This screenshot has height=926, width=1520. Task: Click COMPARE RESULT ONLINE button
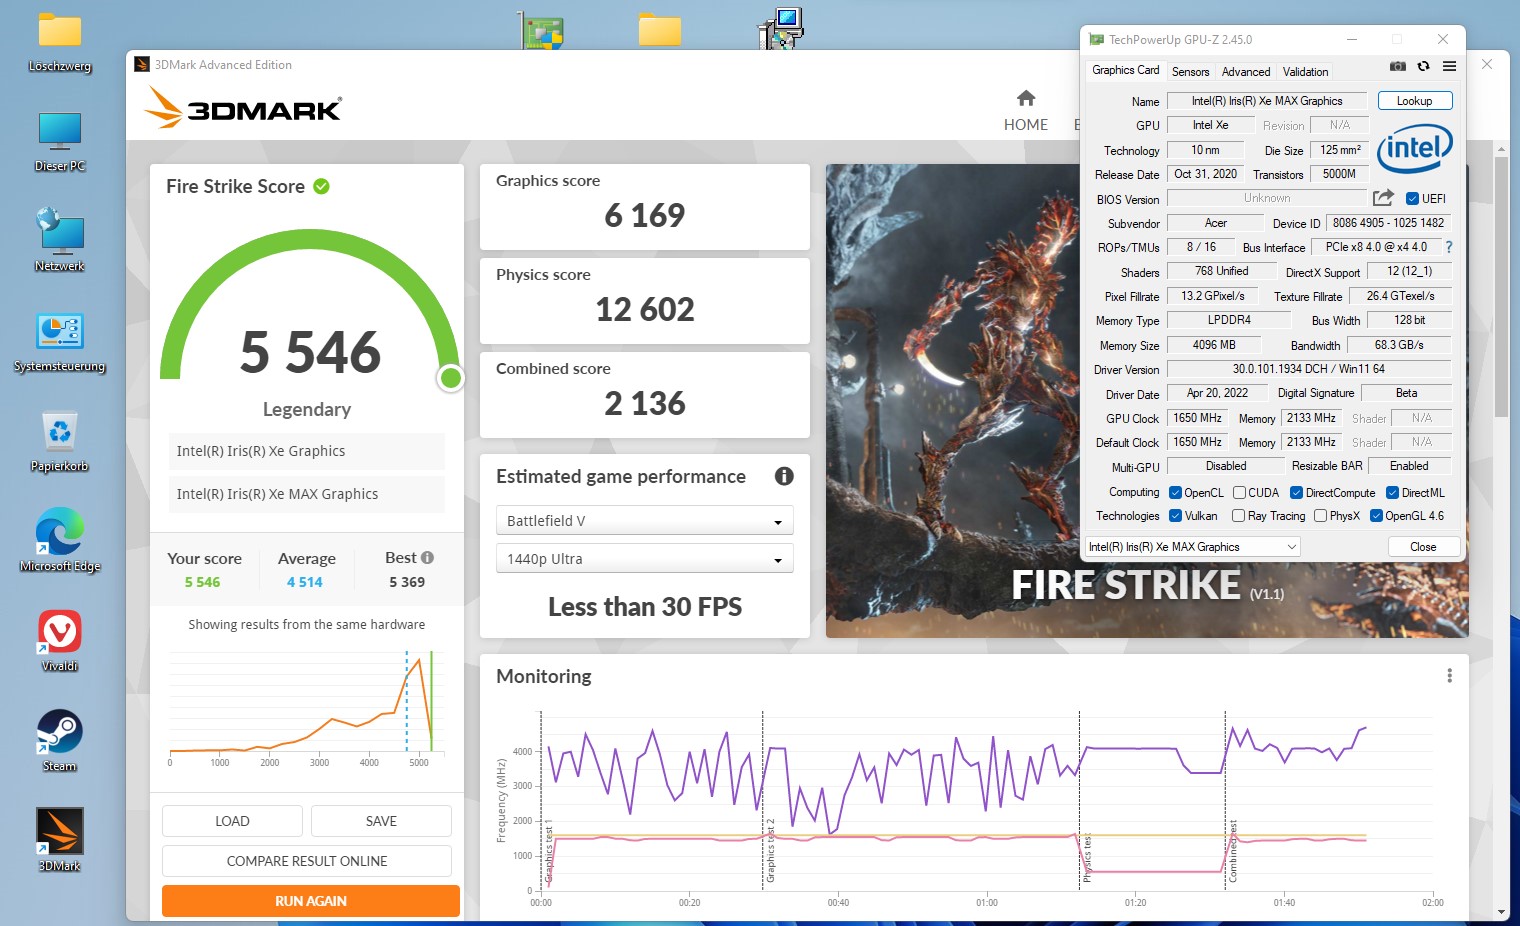307,861
